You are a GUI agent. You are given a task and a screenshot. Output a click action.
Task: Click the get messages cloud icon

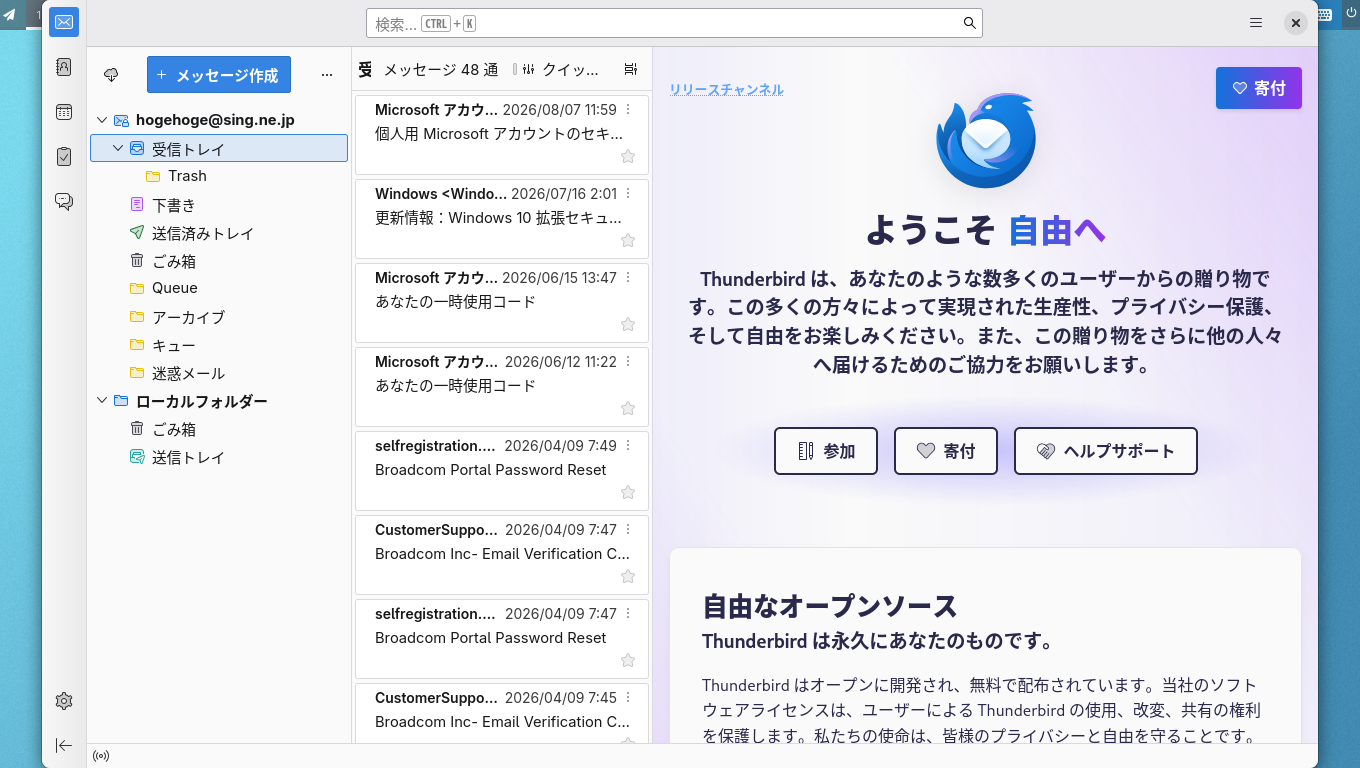[111, 75]
